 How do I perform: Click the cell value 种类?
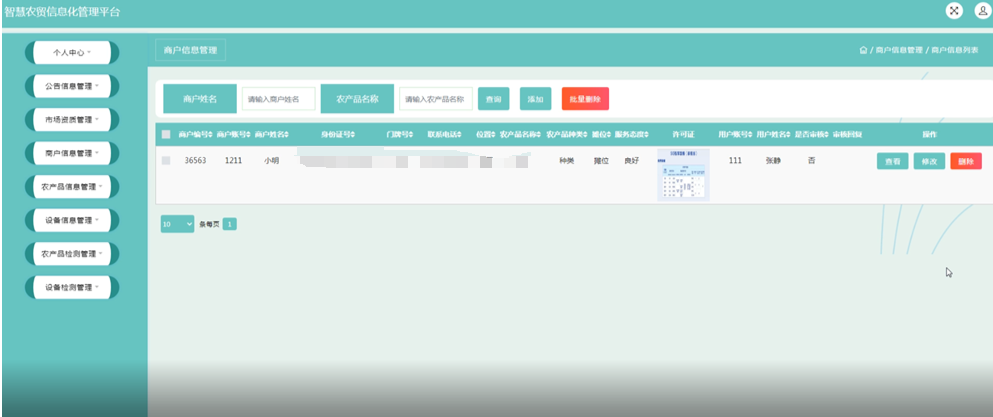pyautogui.click(x=567, y=161)
